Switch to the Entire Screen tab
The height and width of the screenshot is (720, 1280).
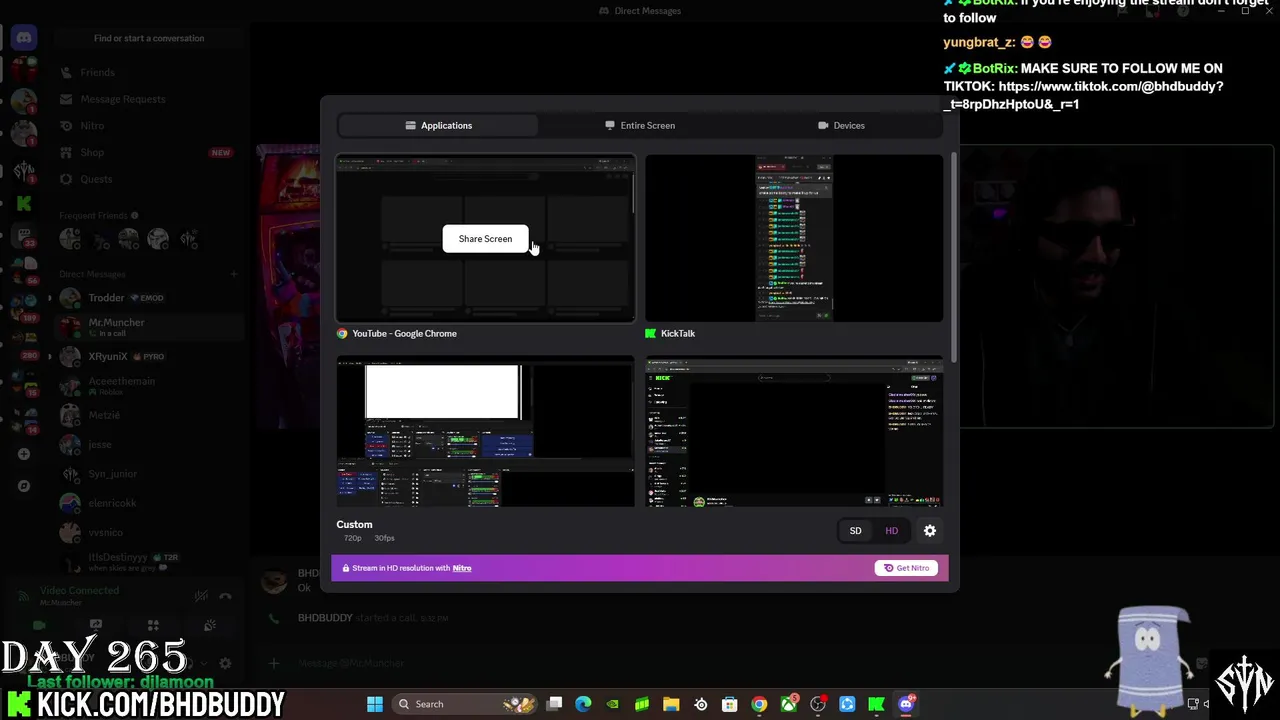[x=640, y=125]
